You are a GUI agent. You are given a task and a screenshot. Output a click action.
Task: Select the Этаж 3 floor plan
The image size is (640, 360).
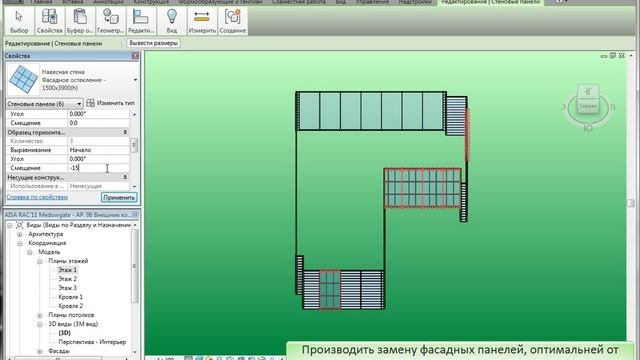pos(67,288)
